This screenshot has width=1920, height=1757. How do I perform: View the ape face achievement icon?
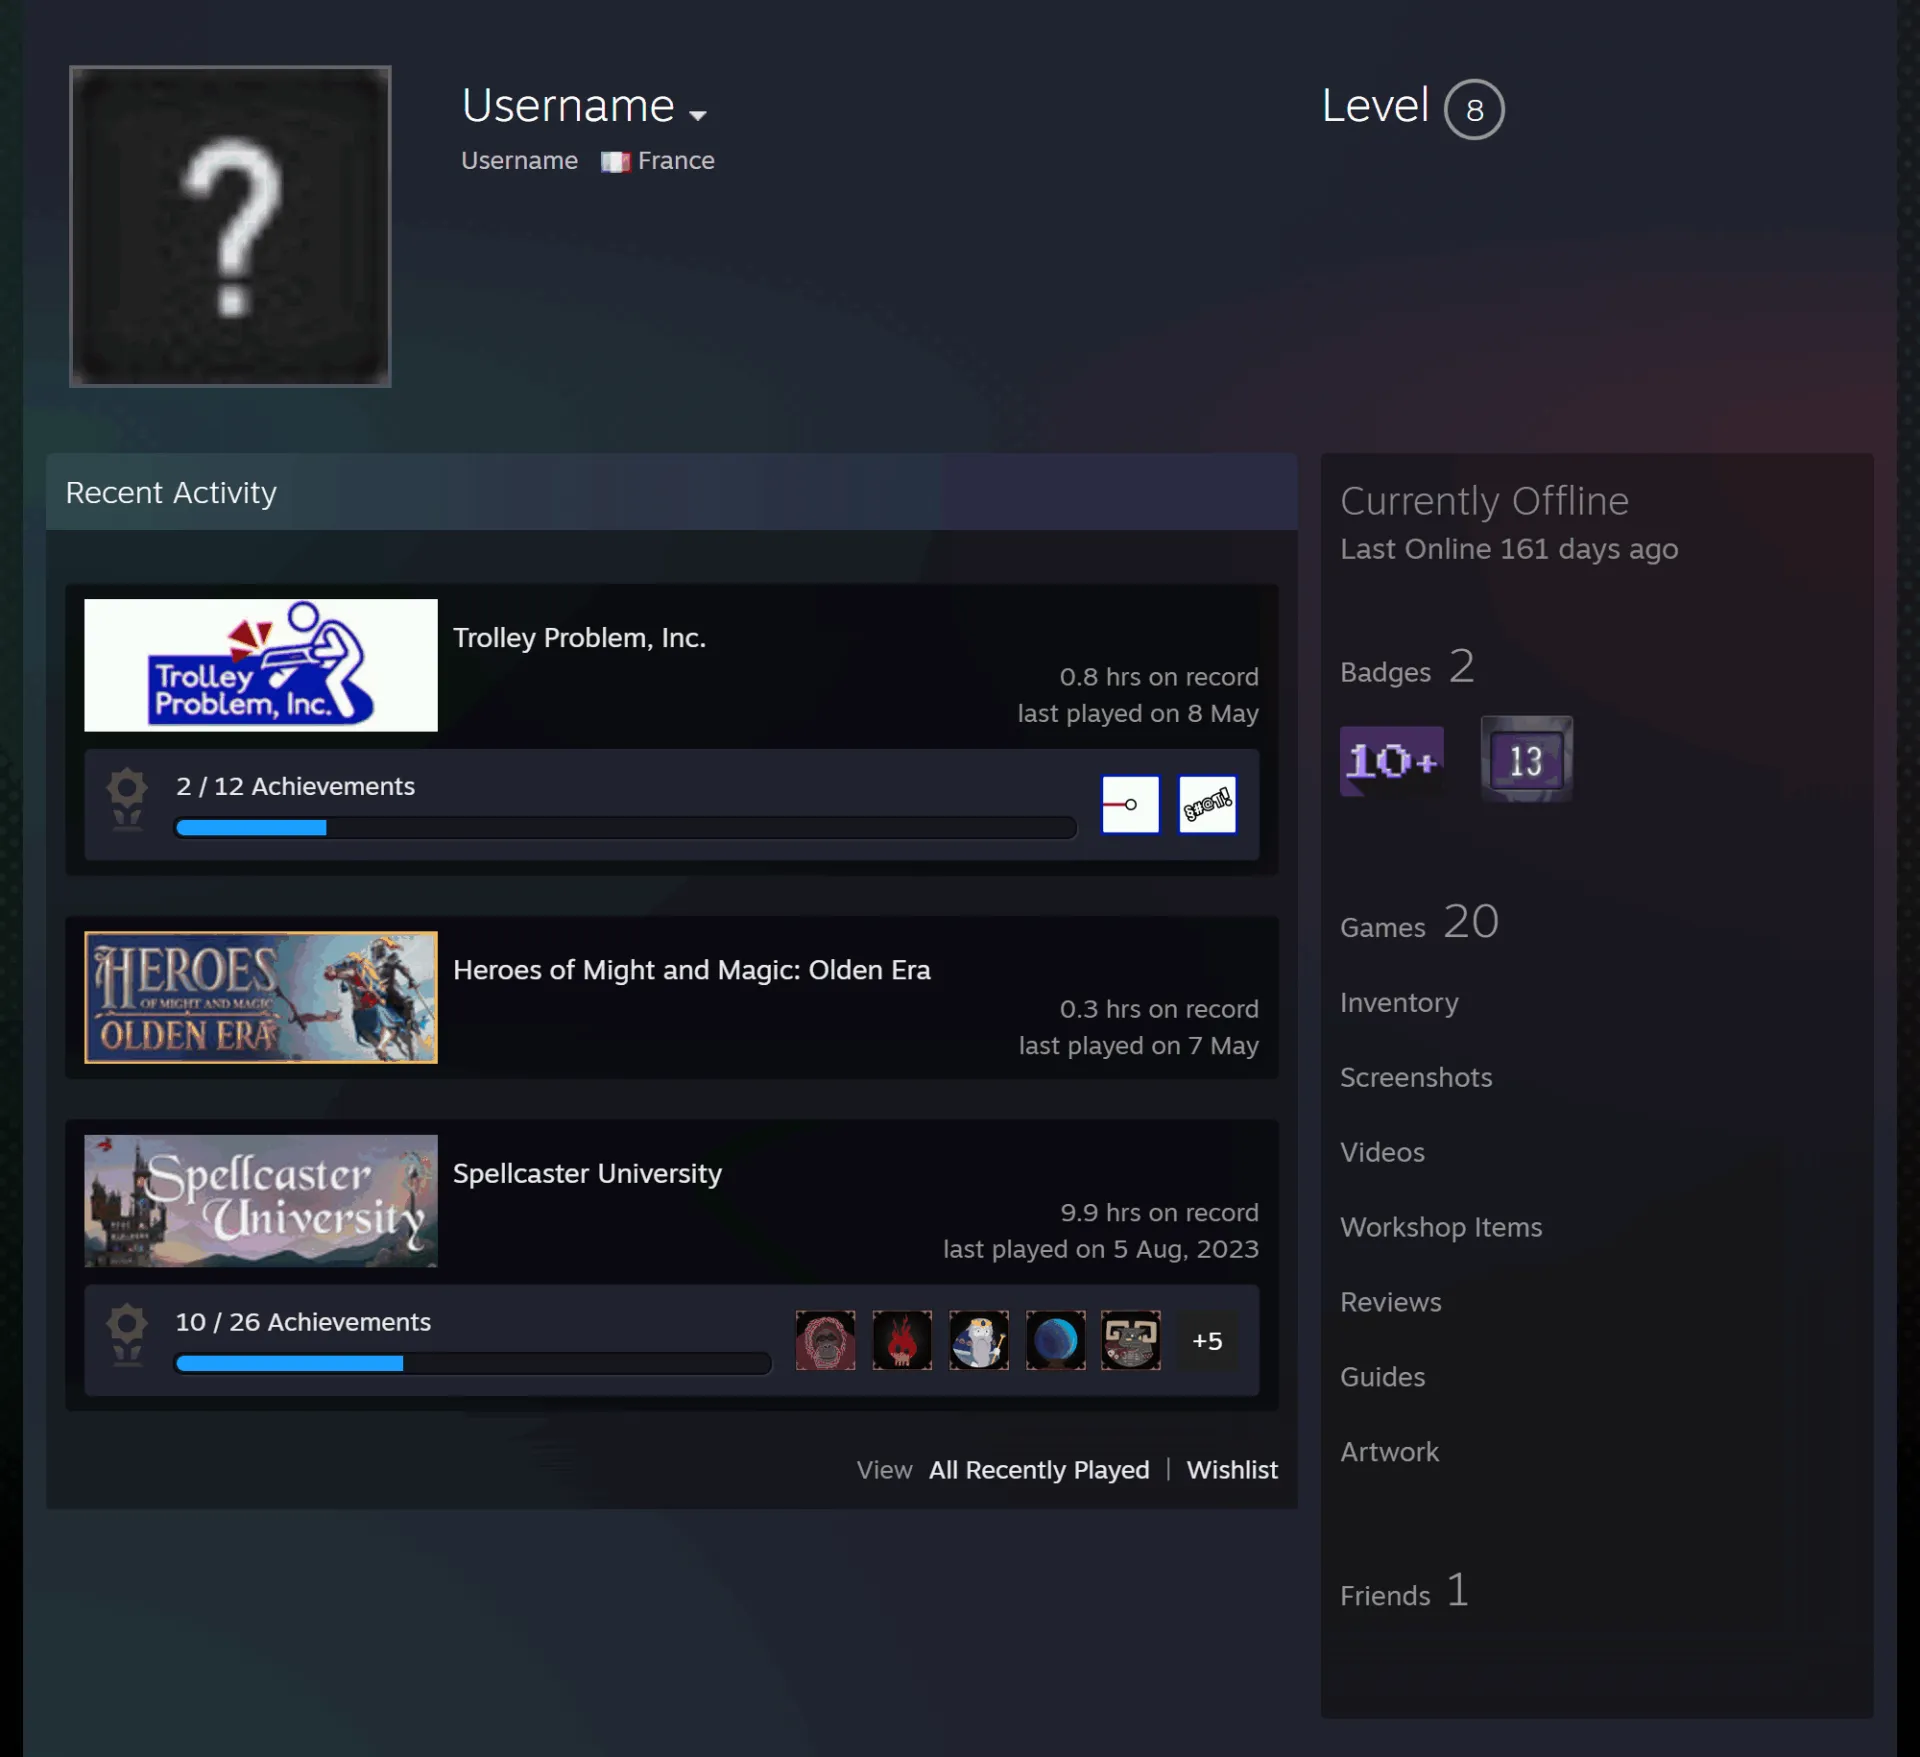pos(825,1340)
